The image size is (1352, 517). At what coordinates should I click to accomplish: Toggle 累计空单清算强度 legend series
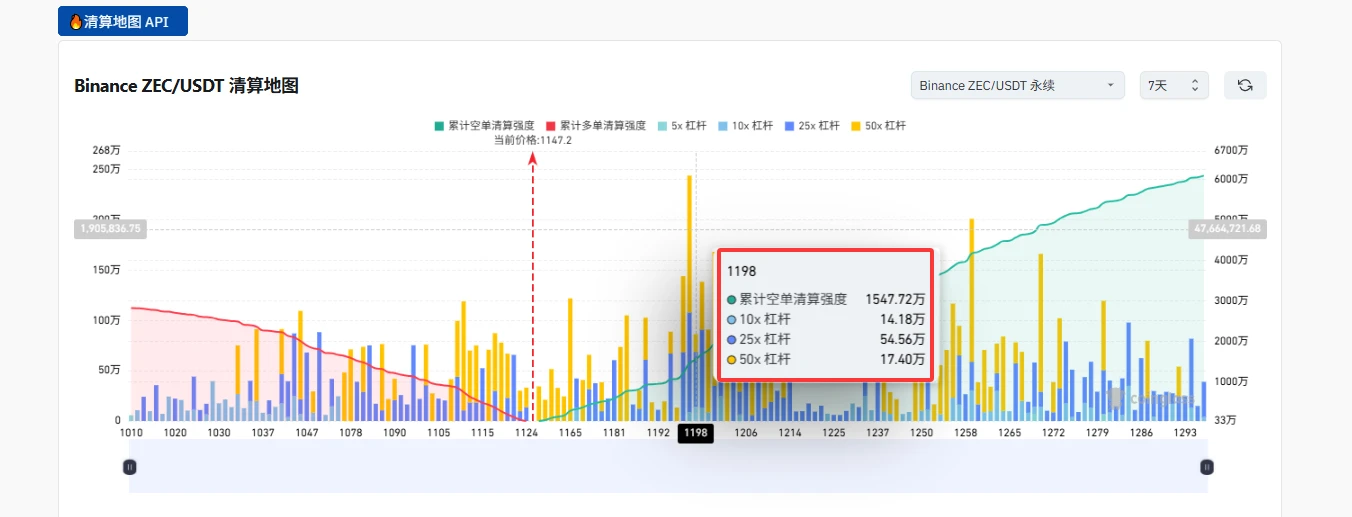[x=483, y=126]
